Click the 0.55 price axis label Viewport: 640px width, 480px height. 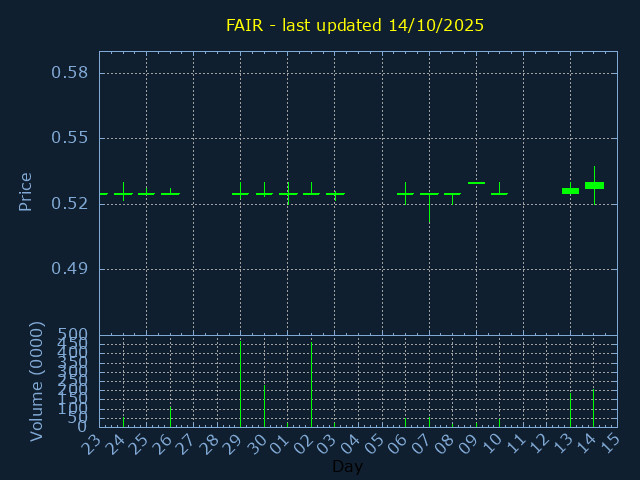pyautogui.click(x=70, y=138)
